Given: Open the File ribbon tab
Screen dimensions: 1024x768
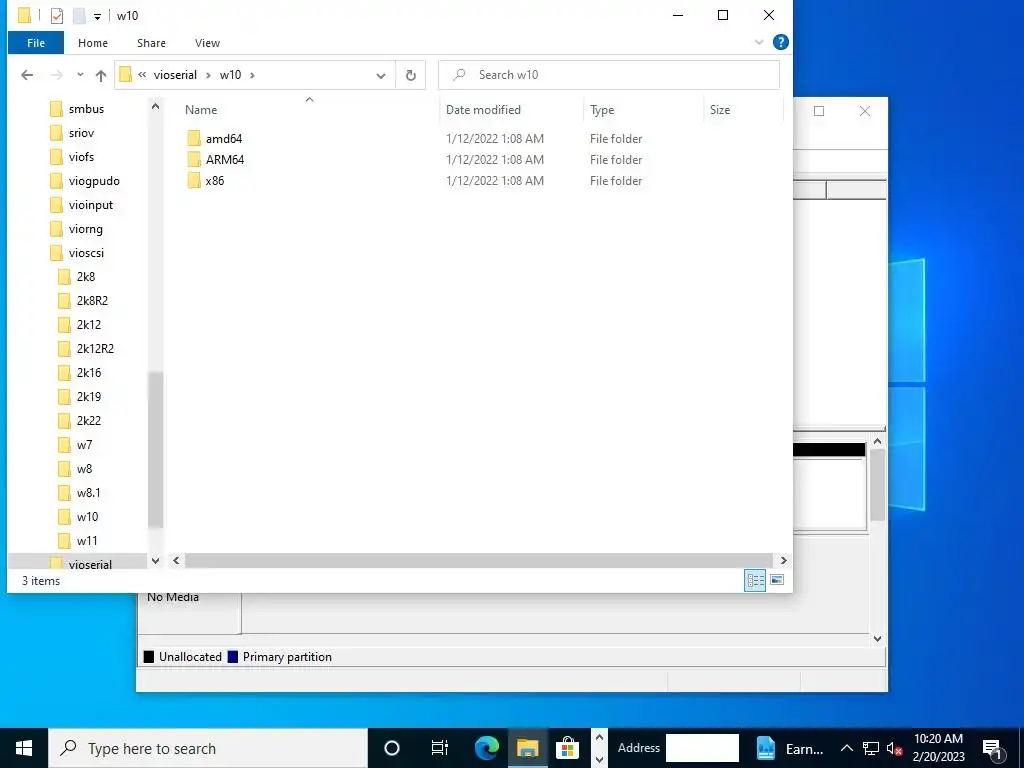Looking at the screenshot, I should click(x=36, y=43).
